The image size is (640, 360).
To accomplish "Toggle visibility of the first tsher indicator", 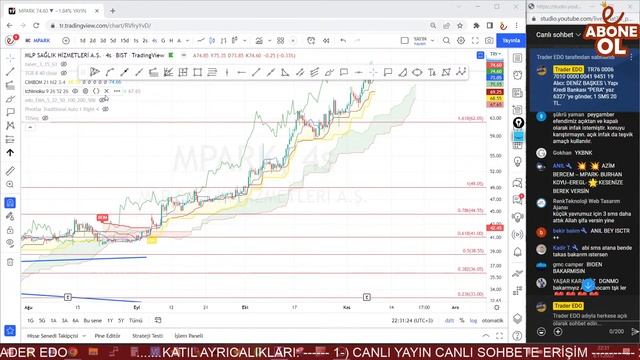I will pos(64,64).
